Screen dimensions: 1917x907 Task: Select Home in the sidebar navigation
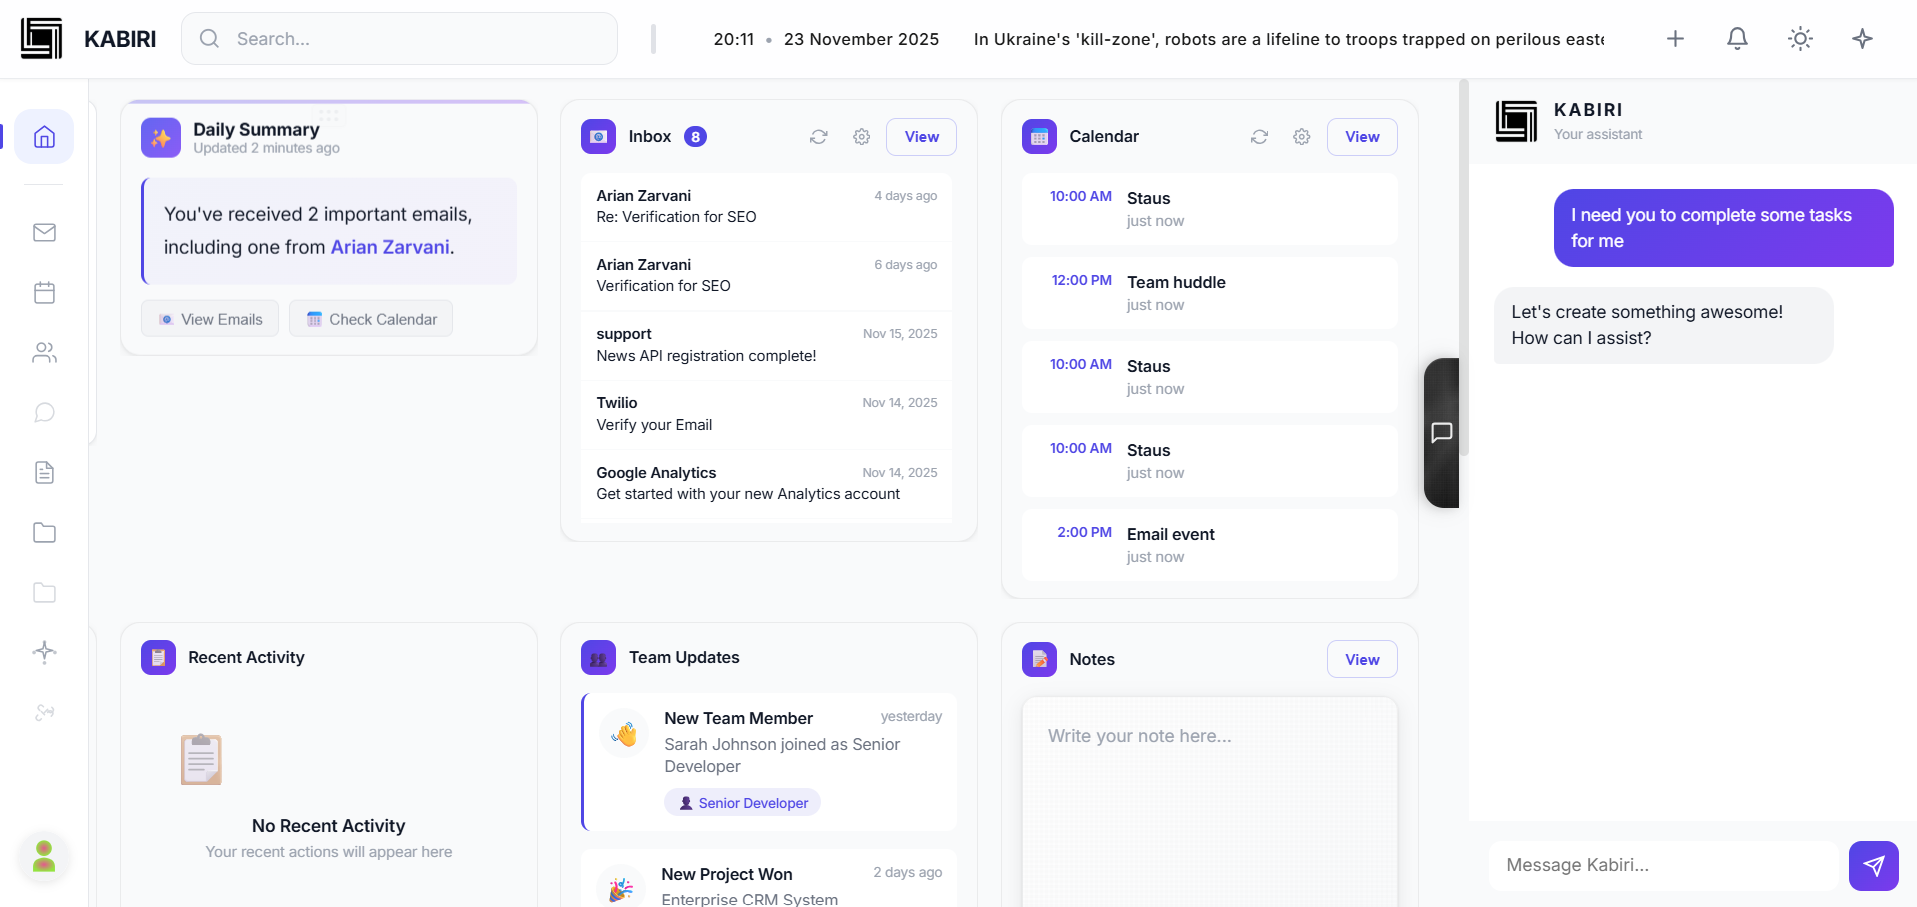coord(44,137)
